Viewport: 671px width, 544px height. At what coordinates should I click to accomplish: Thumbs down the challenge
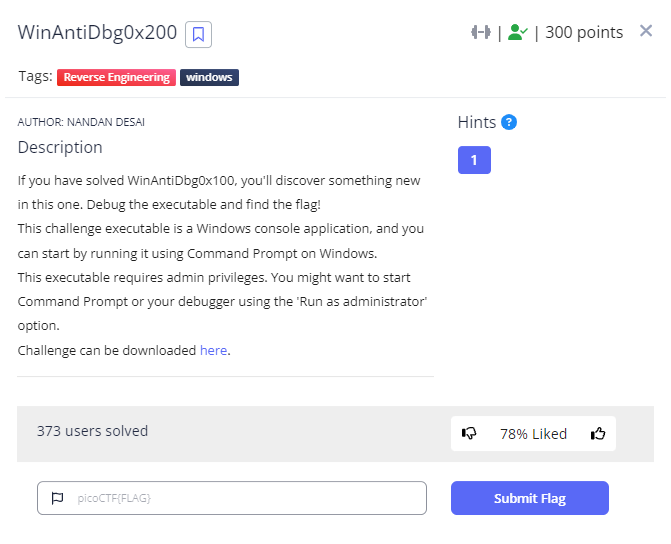pos(469,433)
